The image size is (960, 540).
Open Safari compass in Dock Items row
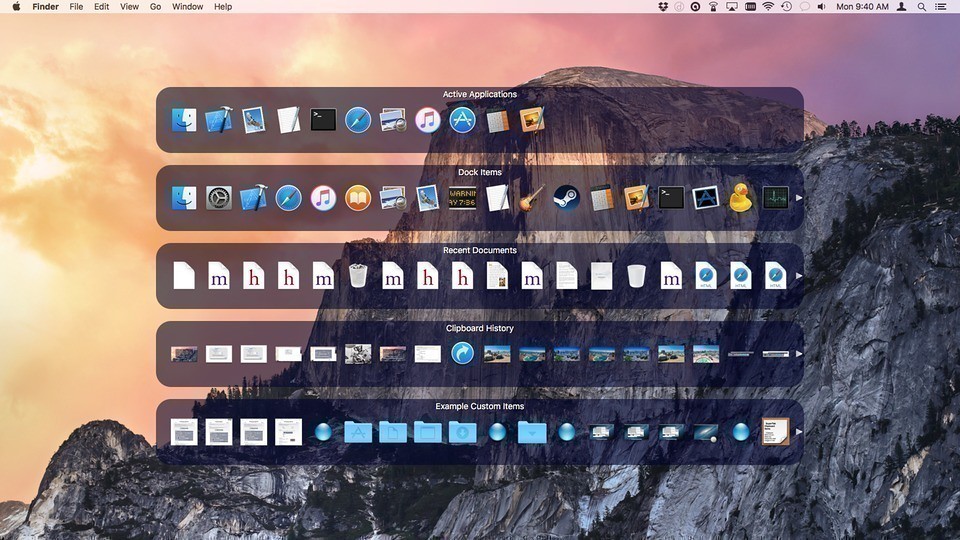point(288,198)
